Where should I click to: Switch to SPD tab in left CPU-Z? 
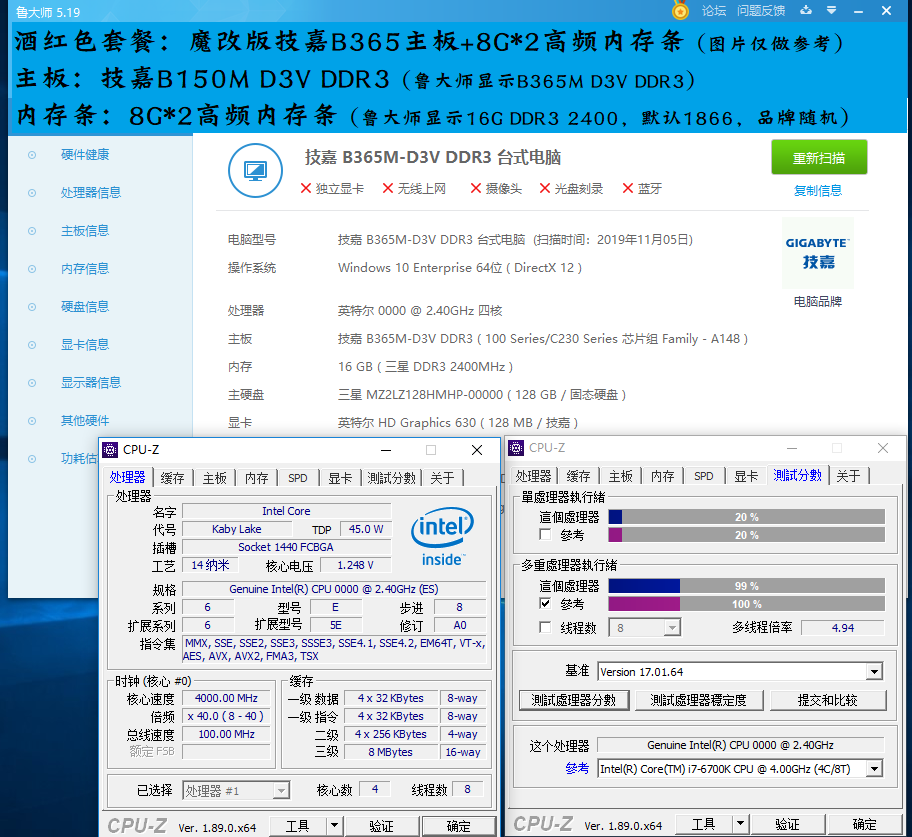(298, 478)
